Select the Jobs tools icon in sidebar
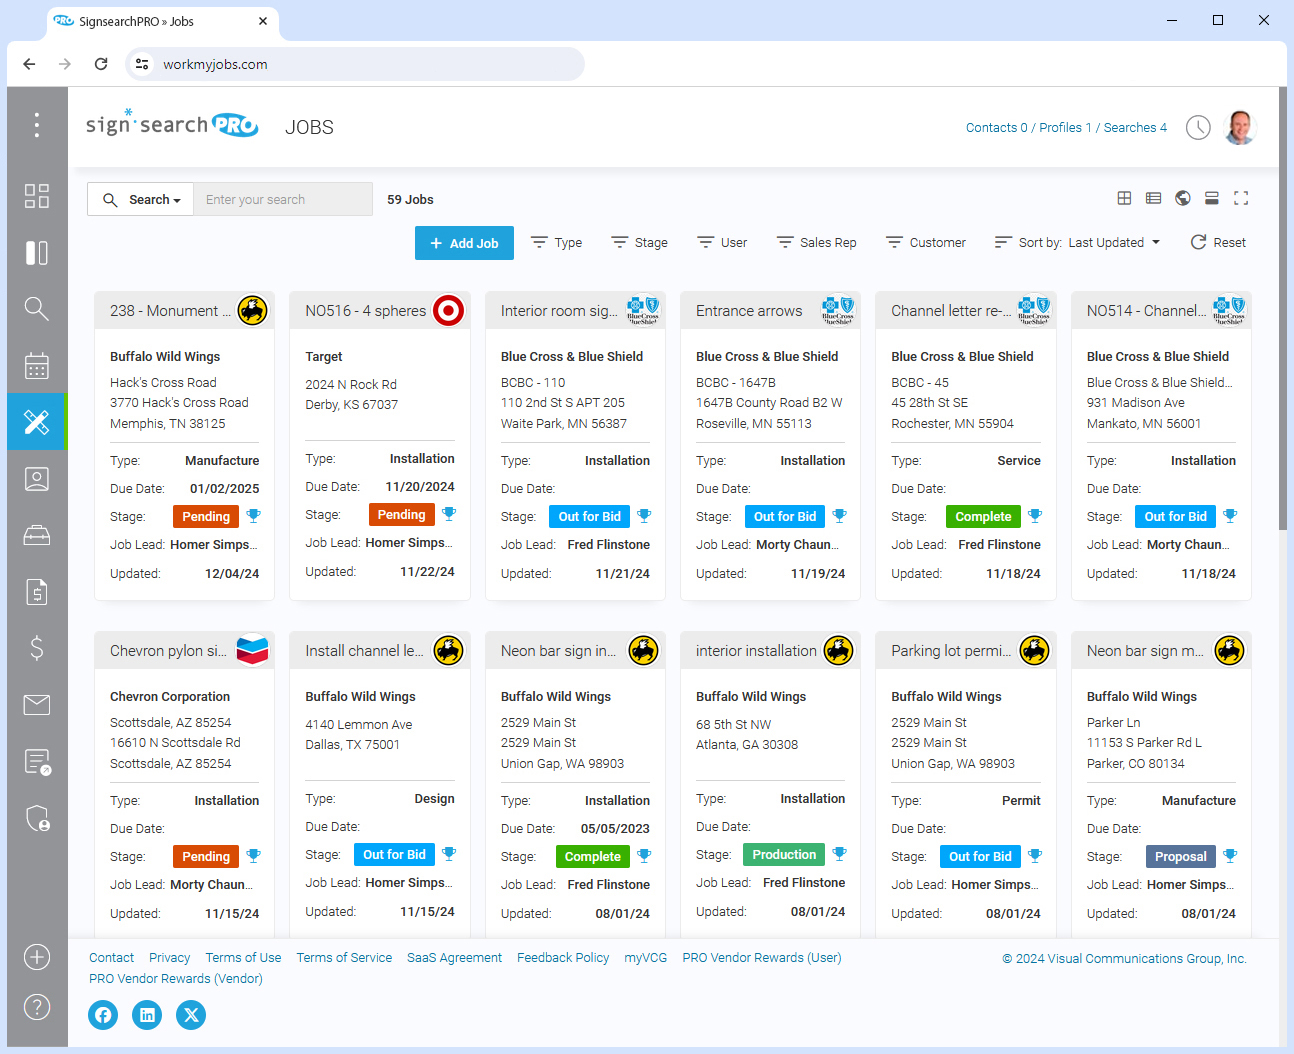The height and width of the screenshot is (1054, 1294). [x=37, y=422]
